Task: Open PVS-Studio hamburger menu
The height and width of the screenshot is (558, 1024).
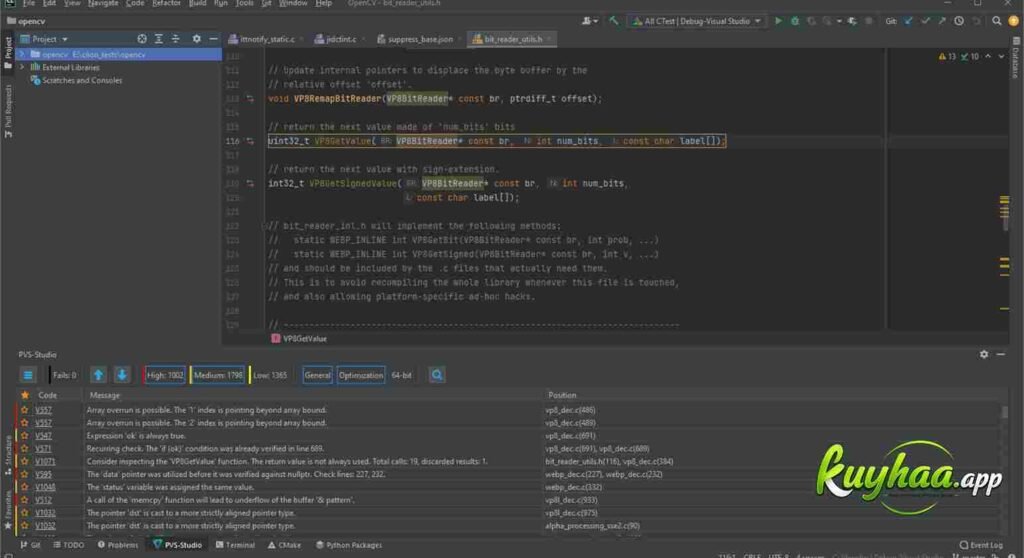Action: [27, 375]
